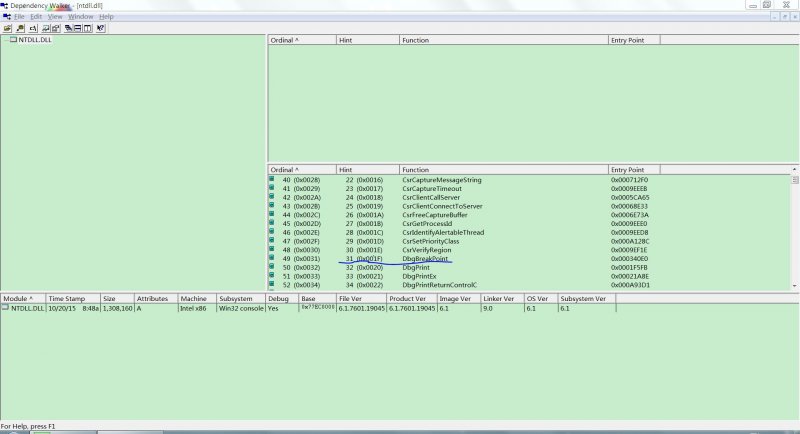This screenshot has height=434, width=800.
Task: Click the export list scrollbar thumb
Action: point(795,180)
